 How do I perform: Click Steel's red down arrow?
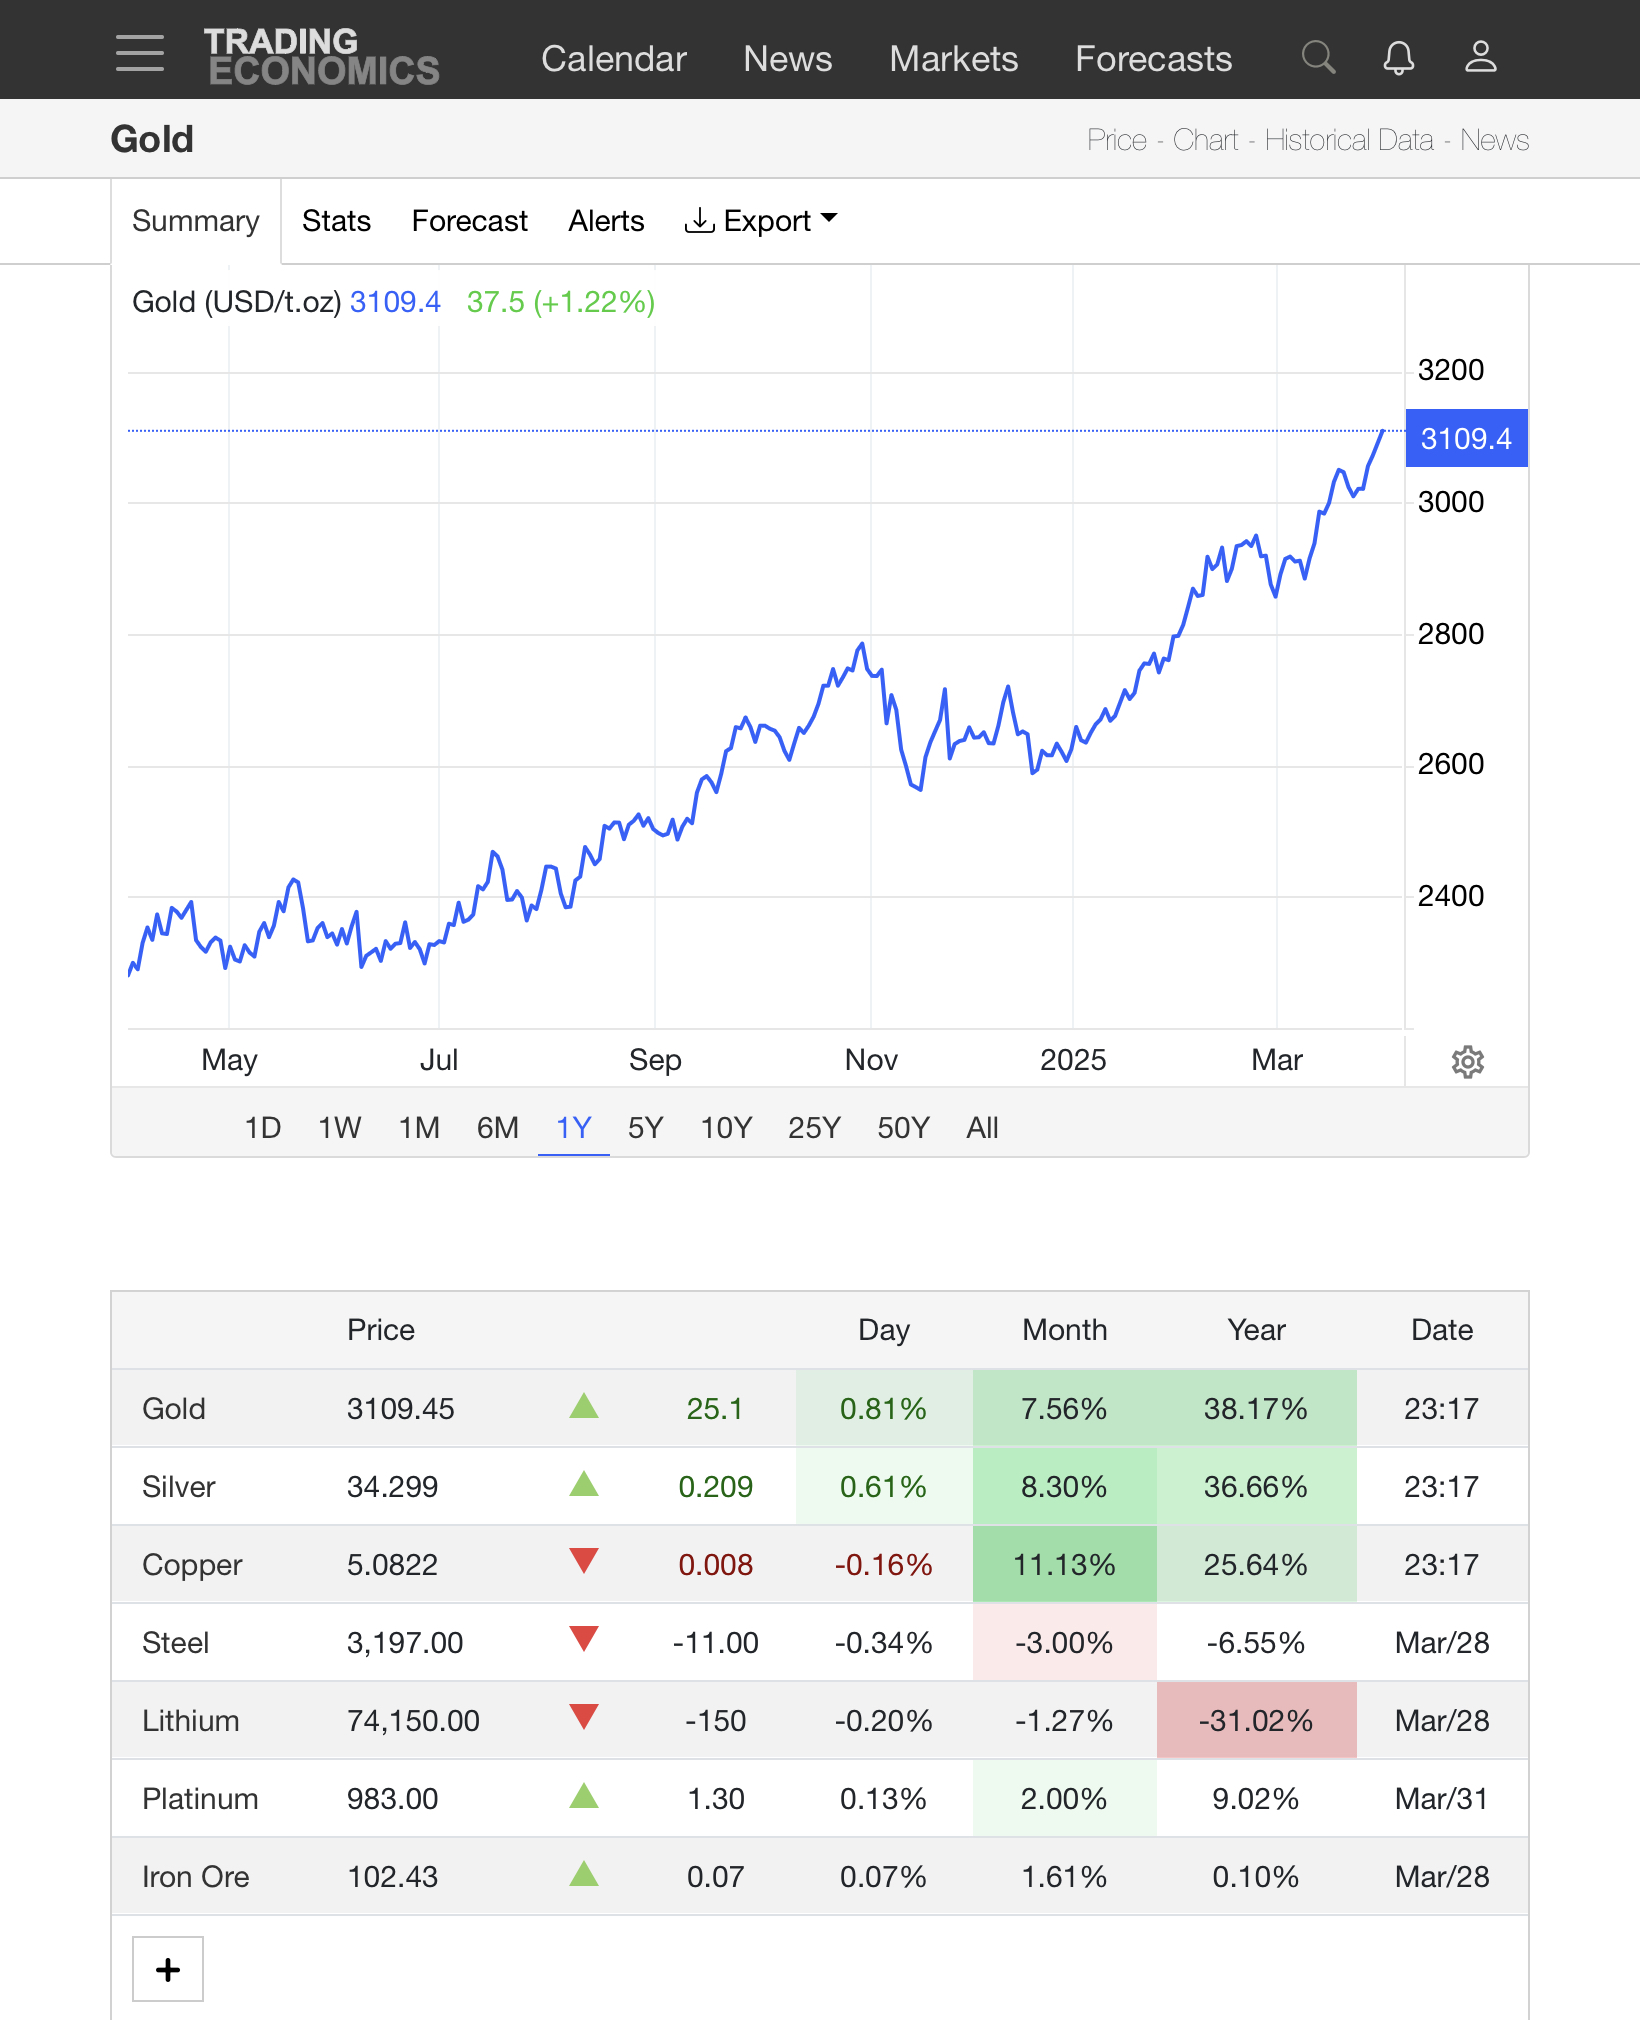[x=584, y=1639]
